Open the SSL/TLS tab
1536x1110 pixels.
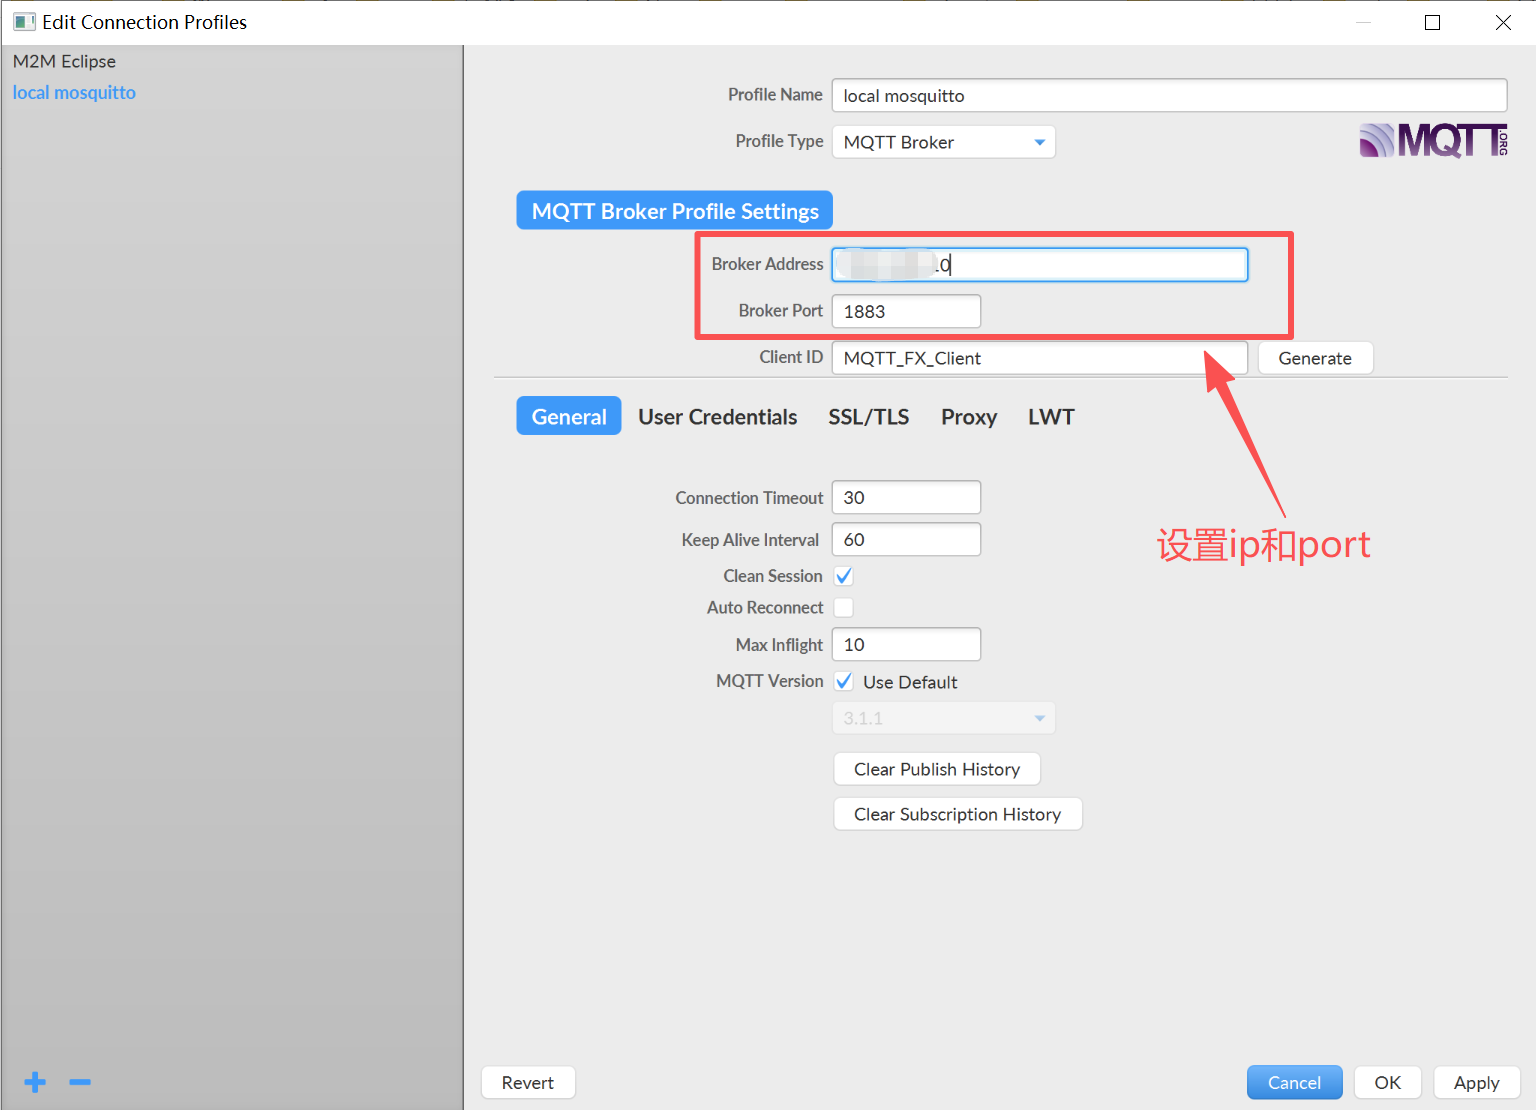[x=868, y=417]
